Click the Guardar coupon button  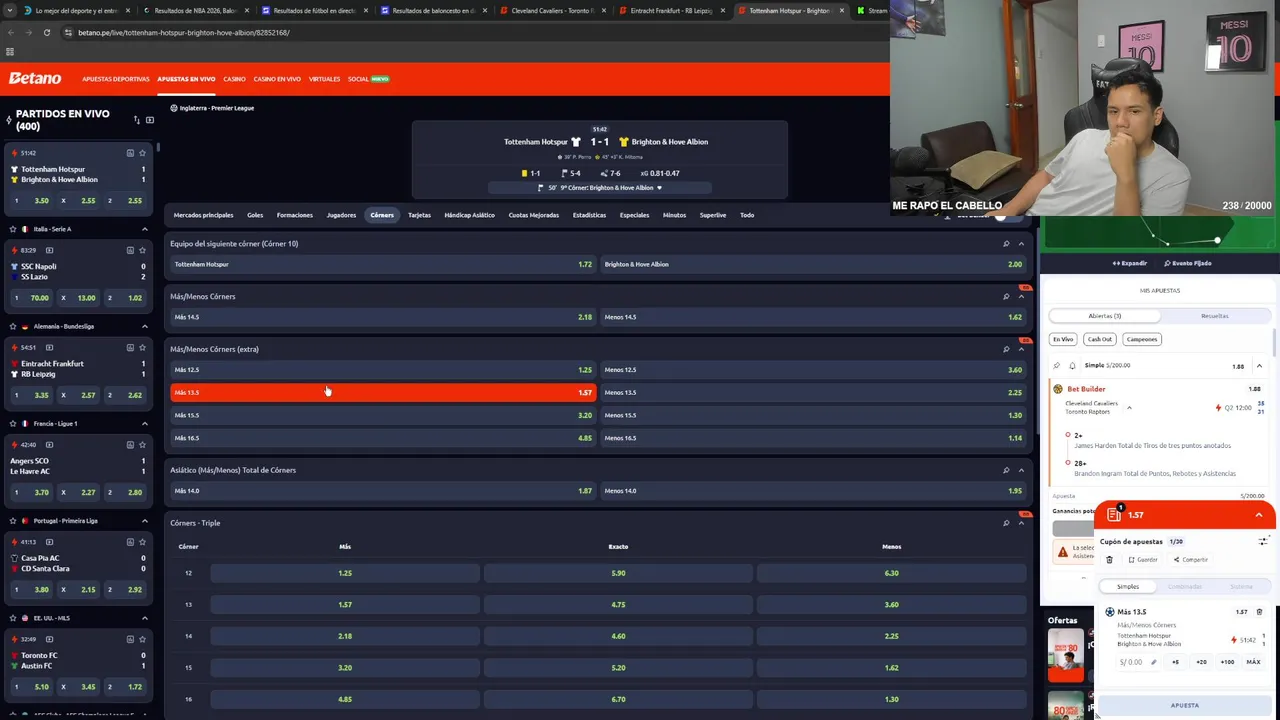(x=1143, y=560)
